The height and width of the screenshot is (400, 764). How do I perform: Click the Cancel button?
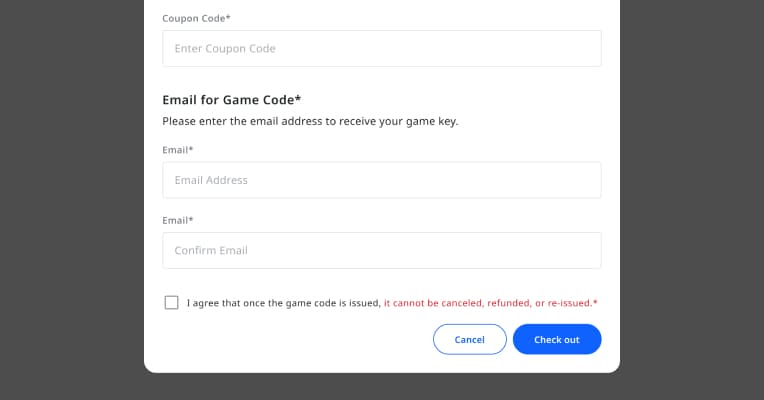coord(470,339)
